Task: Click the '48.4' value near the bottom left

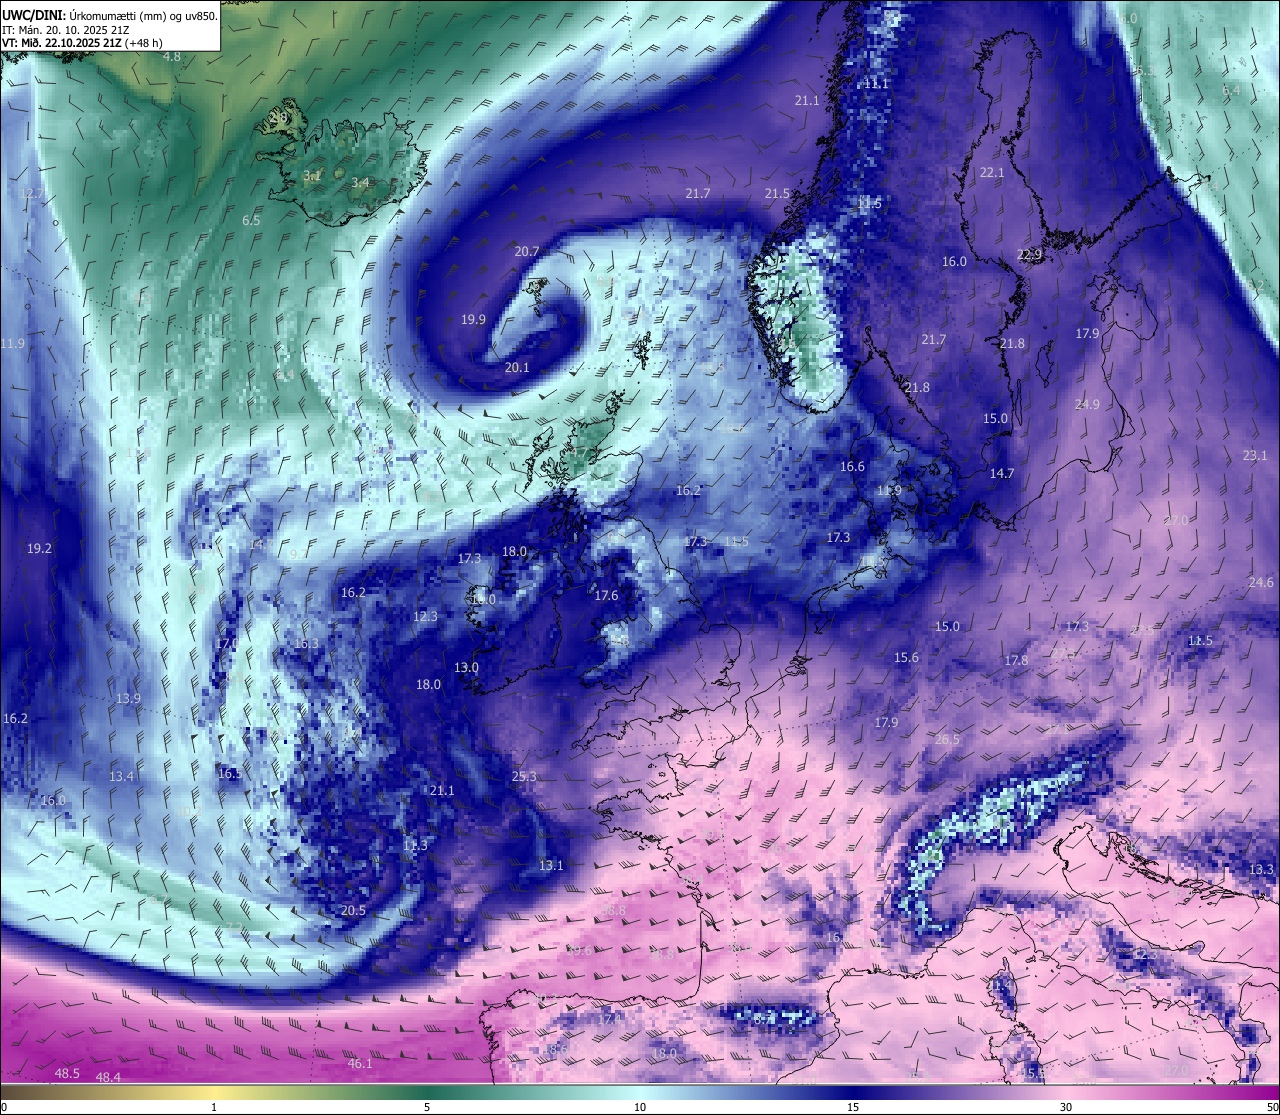Action: [108, 1078]
